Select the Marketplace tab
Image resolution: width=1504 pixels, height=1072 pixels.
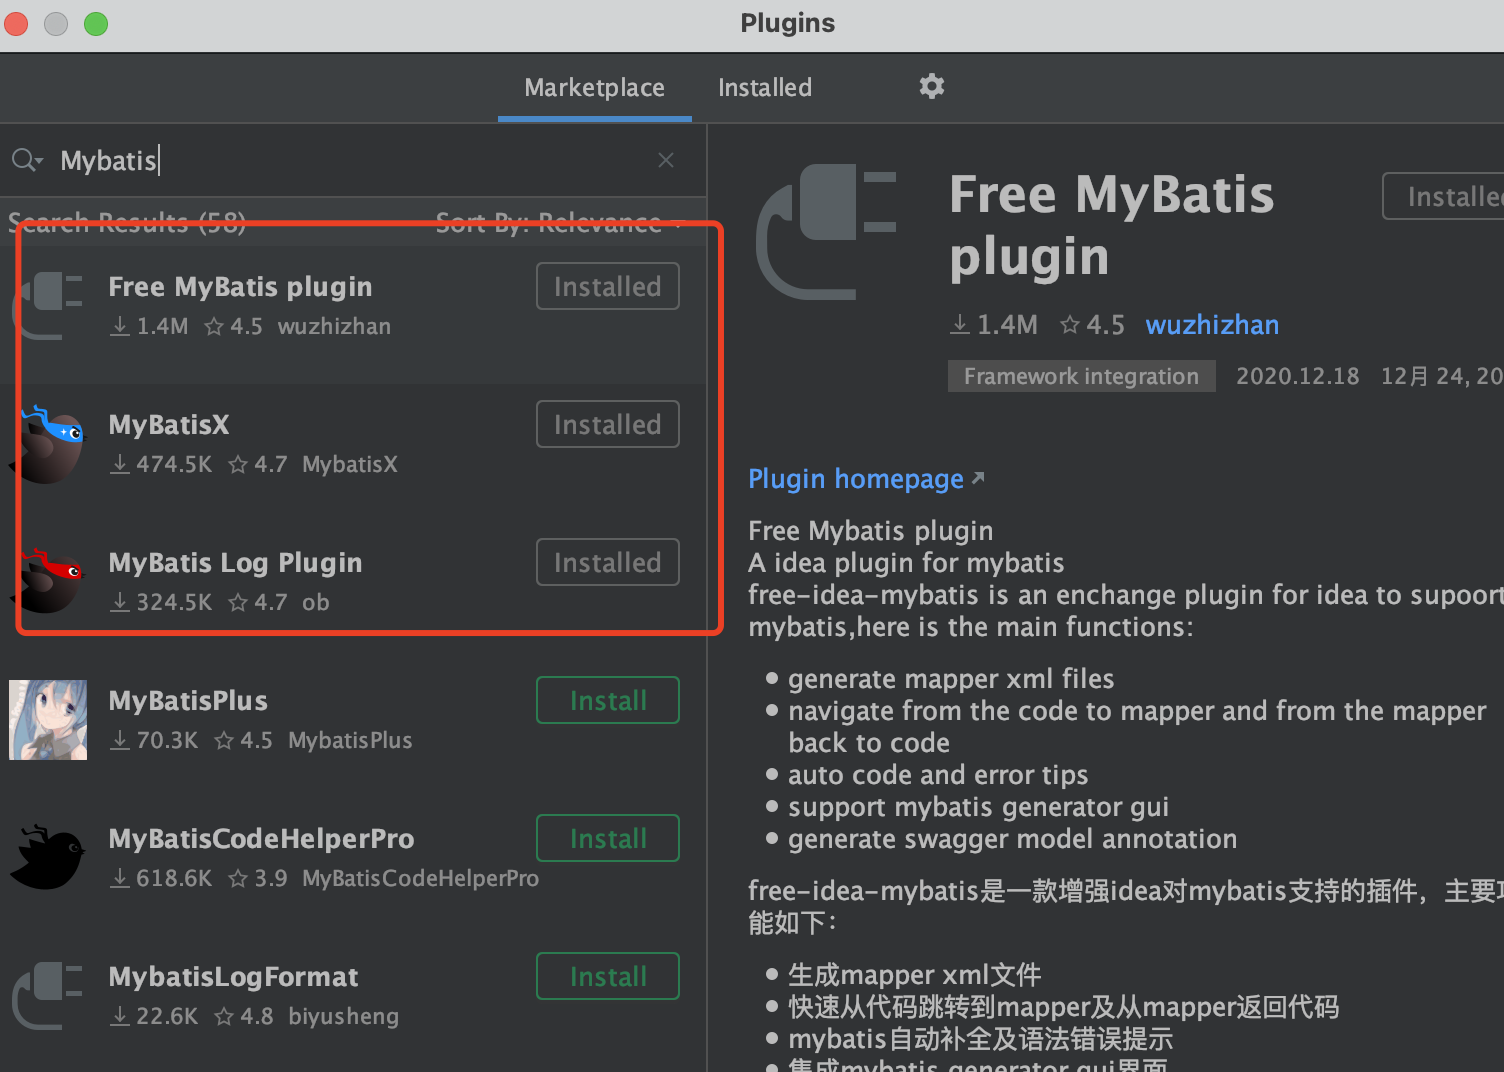coord(594,87)
